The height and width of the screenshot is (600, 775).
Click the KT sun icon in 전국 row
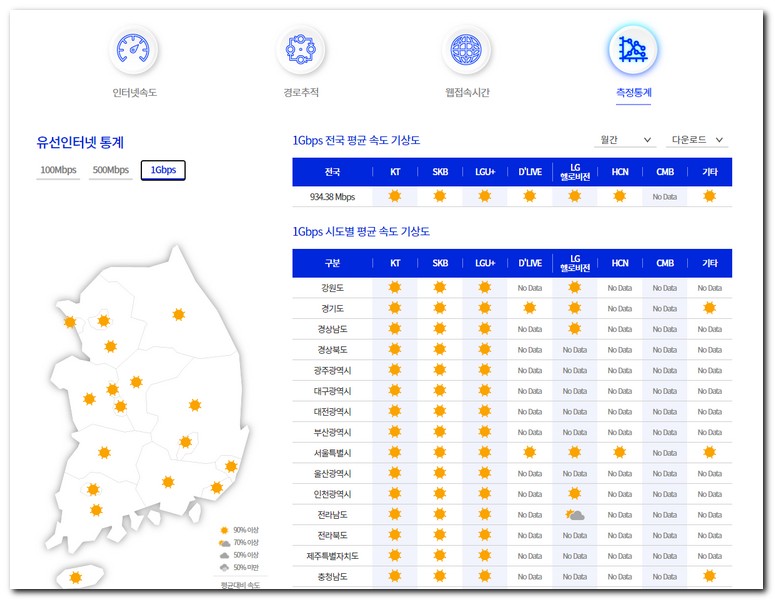point(395,196)
